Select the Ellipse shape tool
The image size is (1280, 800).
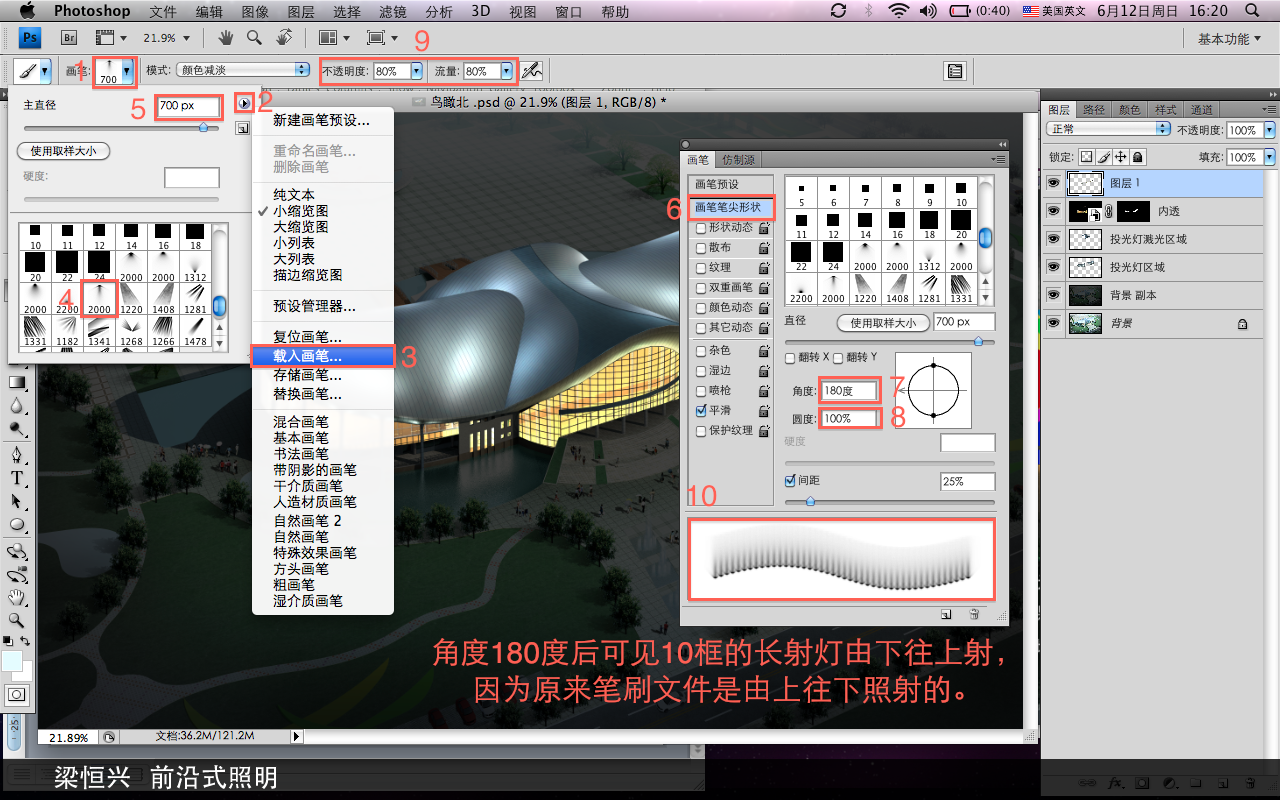pos(17,524)
